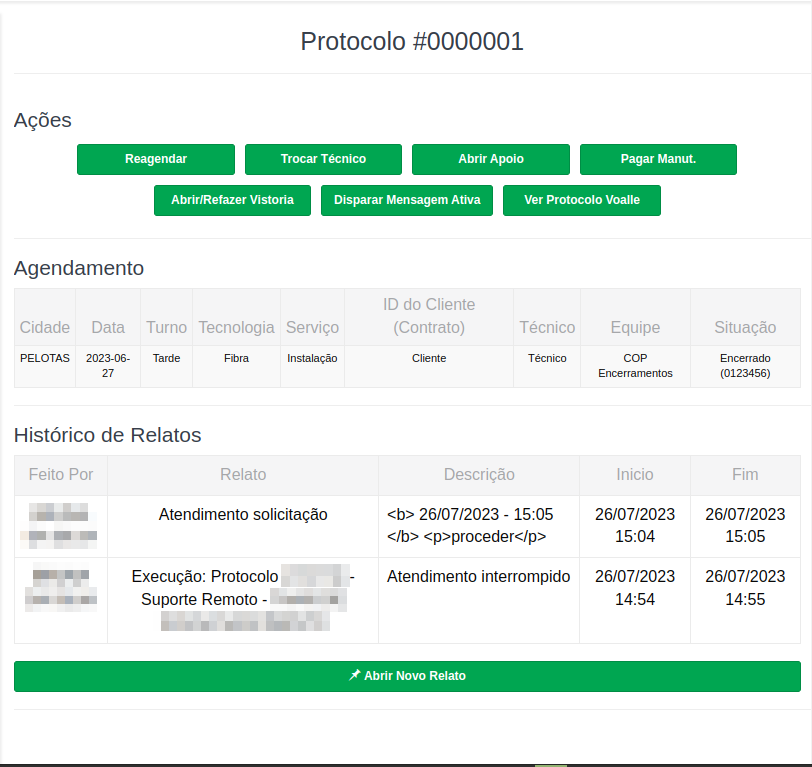Image resolution: width=812 pixels, height=767 pixels.
Task: Select the Encerrado (0123456) status cell
Action: coord(745,365)
